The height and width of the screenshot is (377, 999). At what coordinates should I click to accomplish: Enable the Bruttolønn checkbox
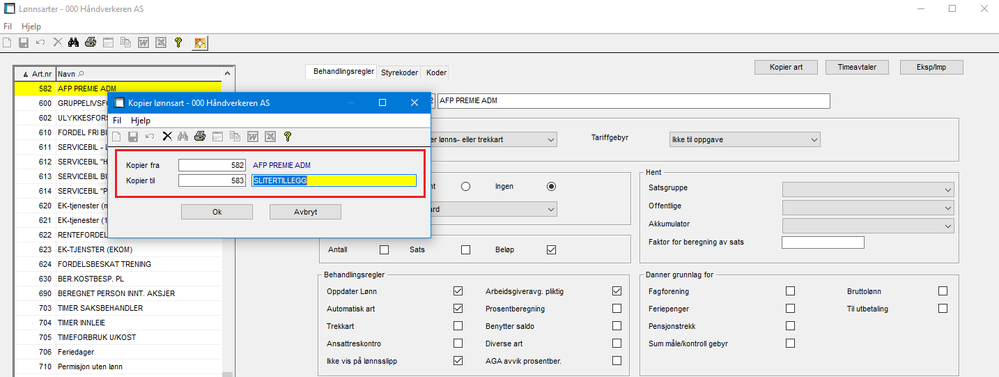click(x=943, y=291)
